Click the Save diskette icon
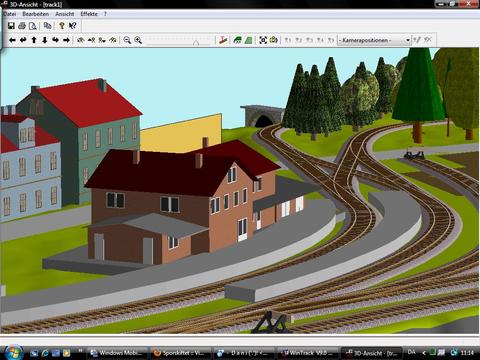The width and height of the screenshot is (480, 360). (x=11, y=26)
